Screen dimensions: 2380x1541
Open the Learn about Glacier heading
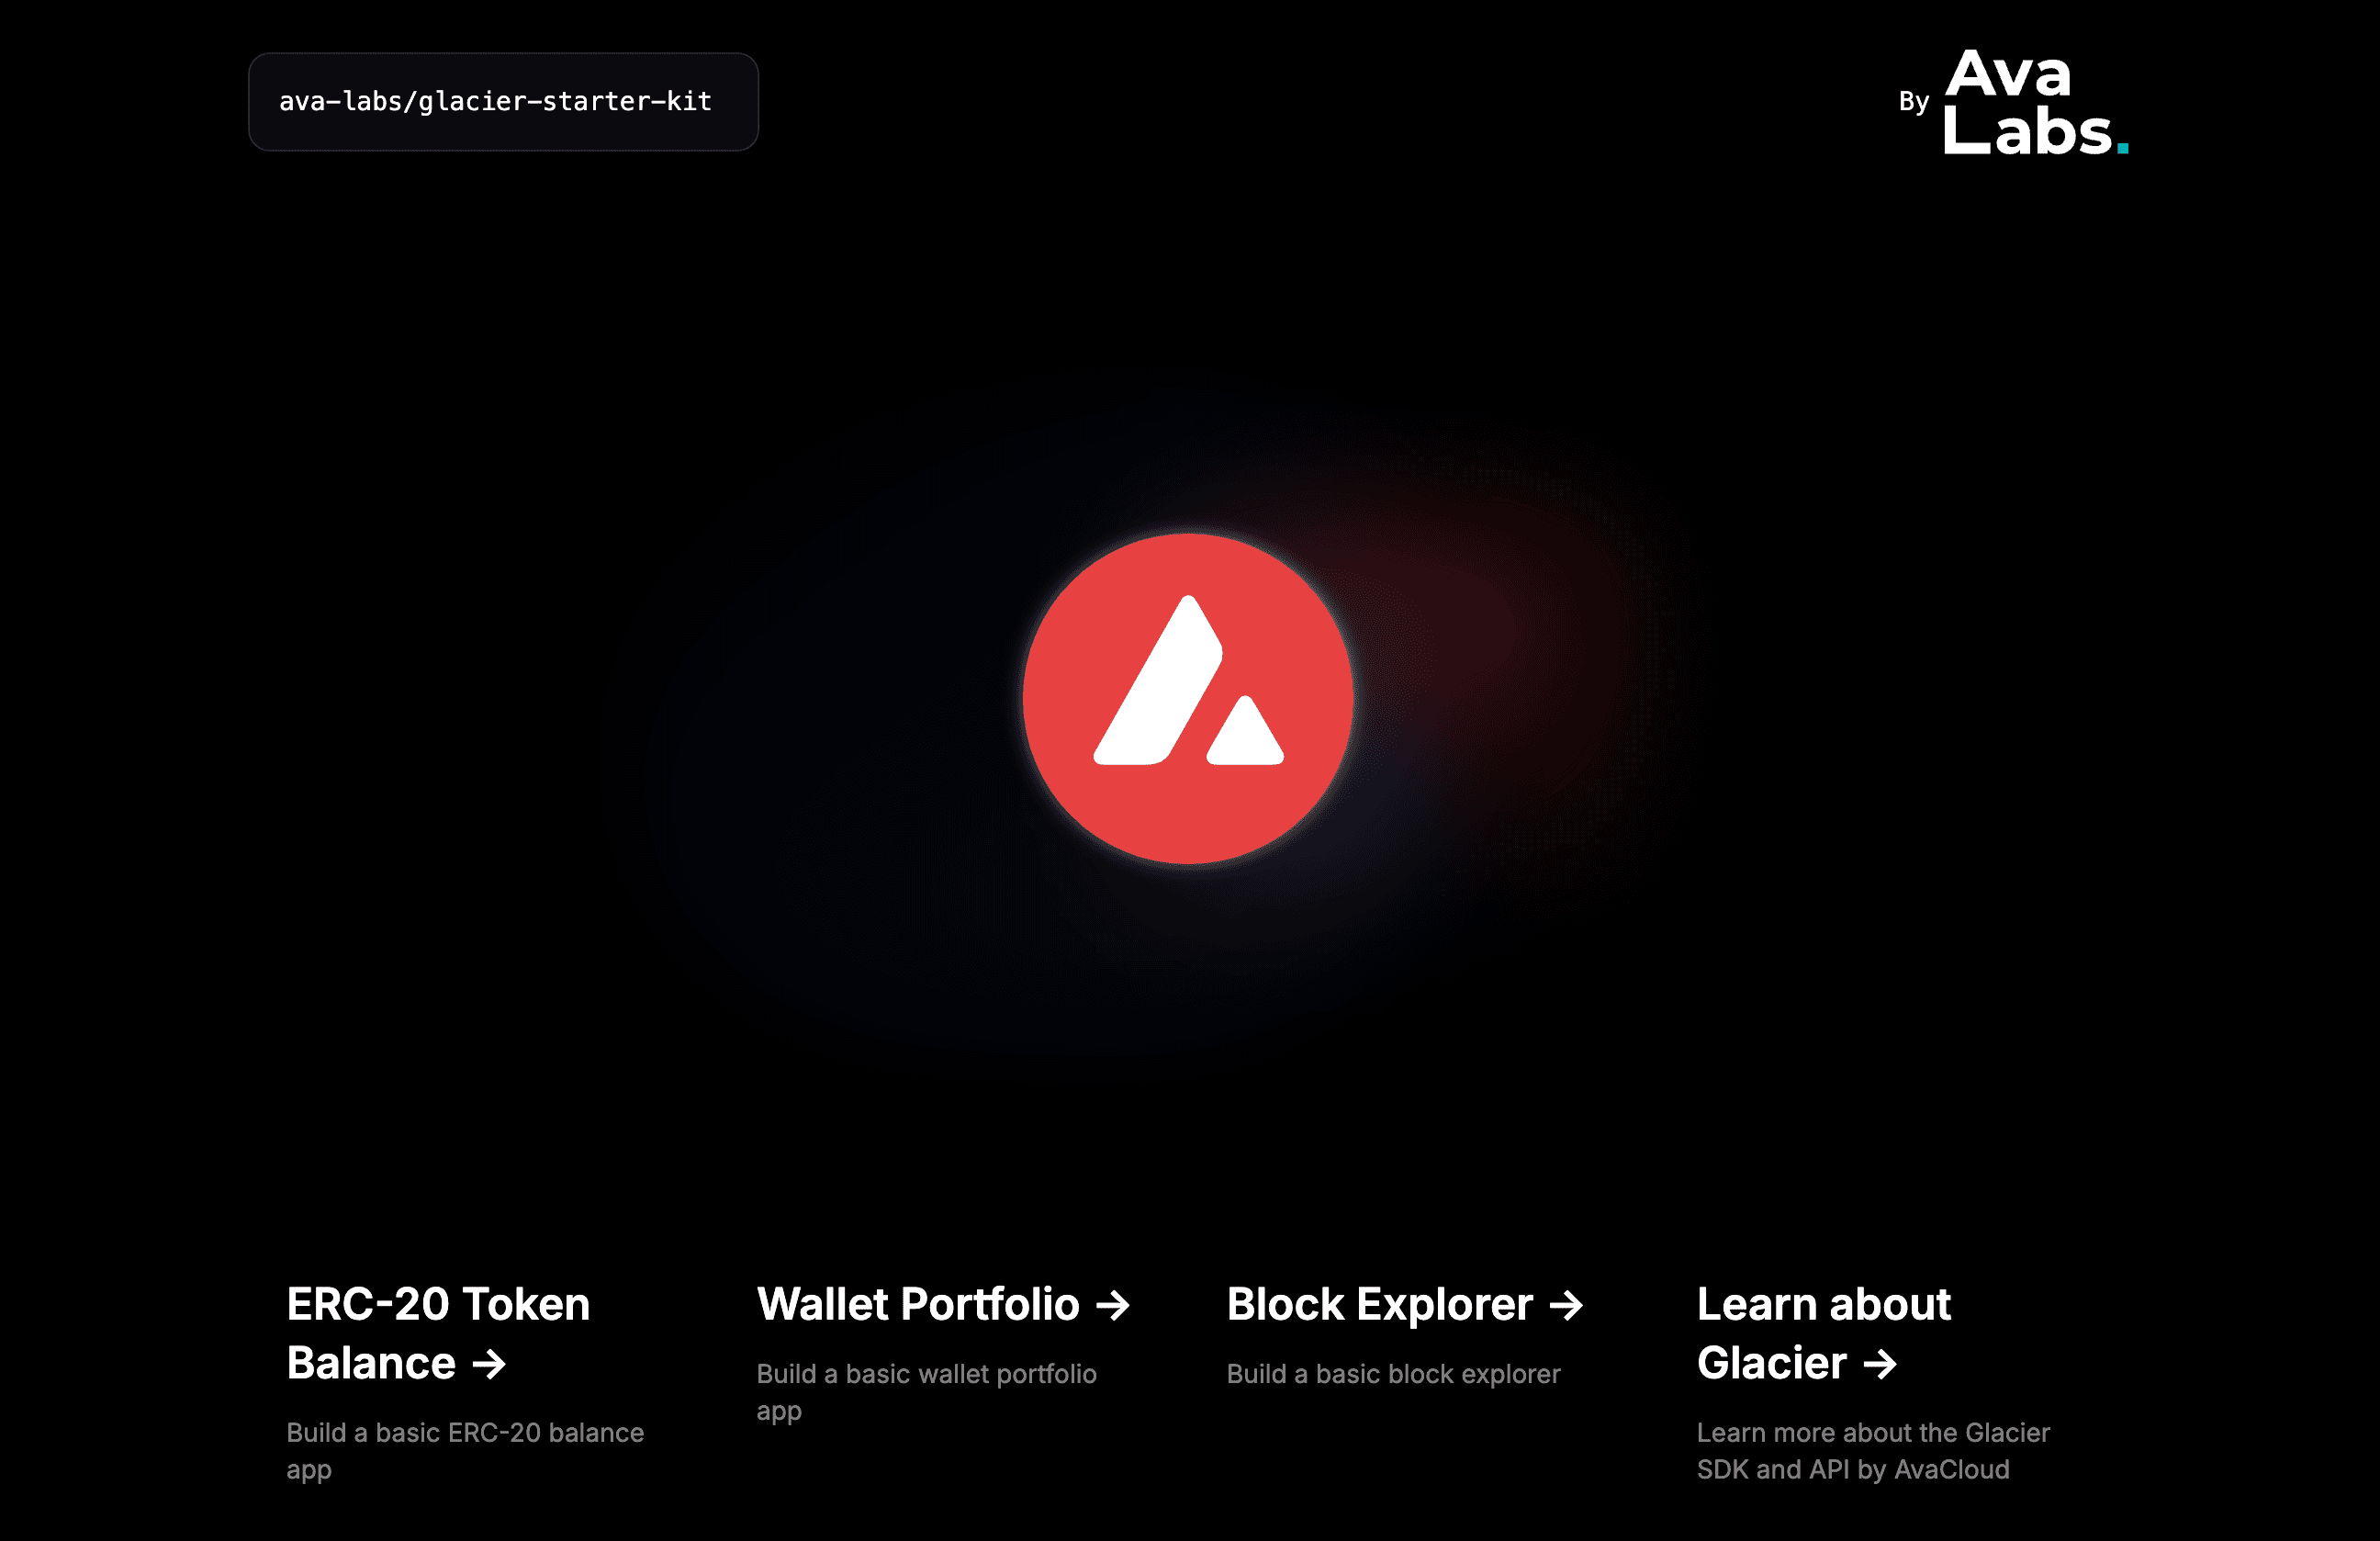(1823, 1333)
